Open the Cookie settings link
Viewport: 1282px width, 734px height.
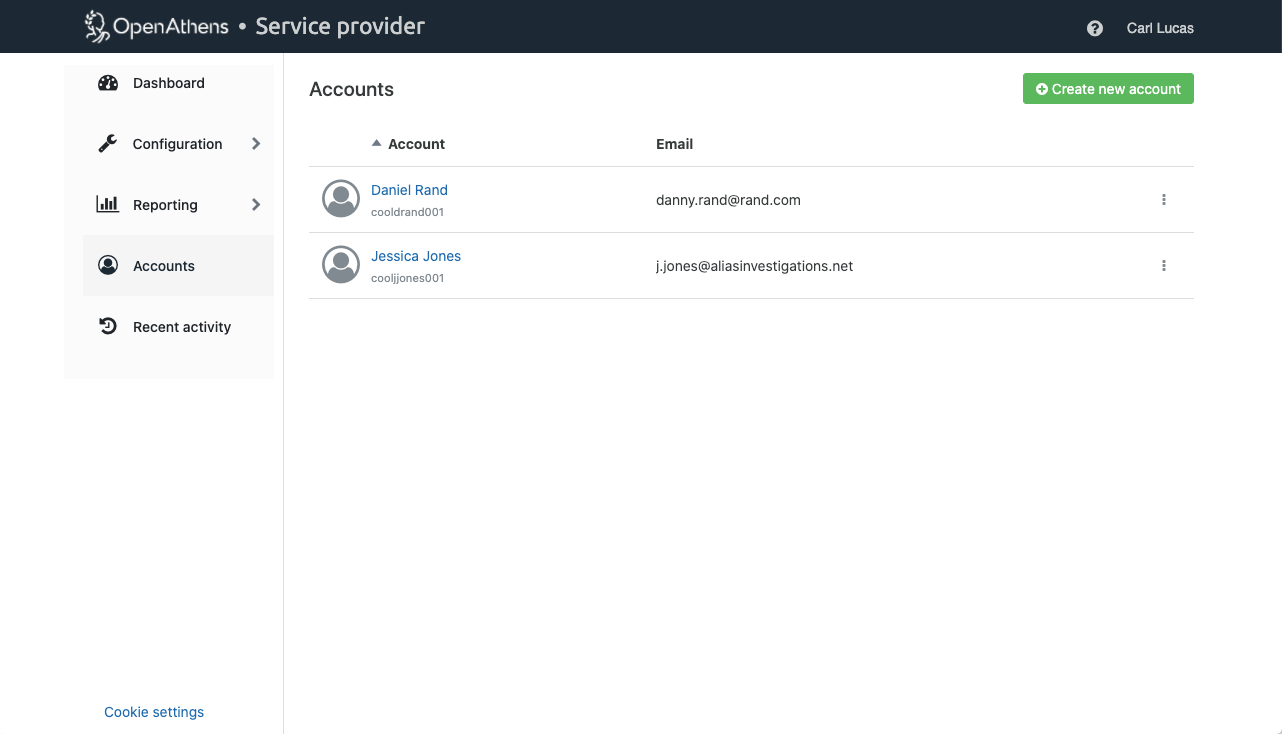pos(154,712)
